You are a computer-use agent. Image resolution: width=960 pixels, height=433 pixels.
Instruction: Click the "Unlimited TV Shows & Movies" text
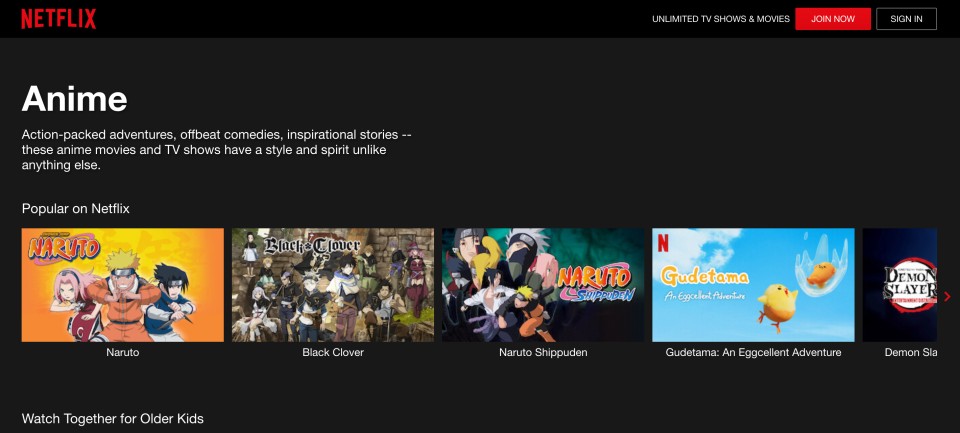tap(721, 19)
